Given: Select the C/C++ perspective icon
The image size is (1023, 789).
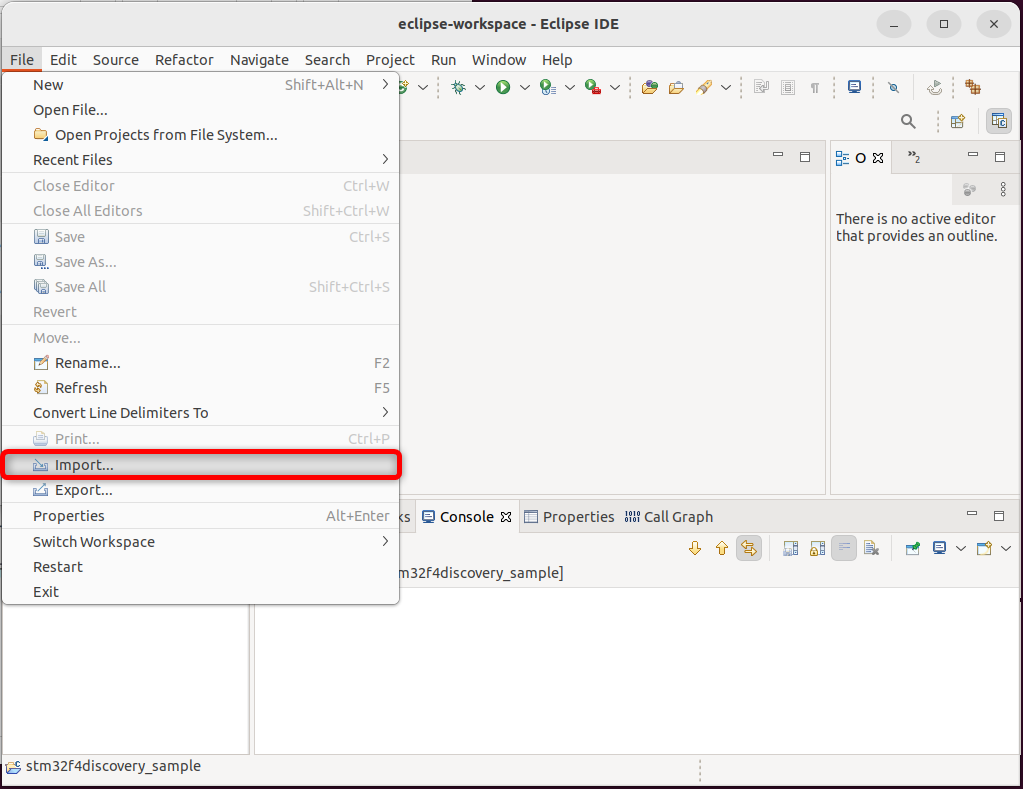Looking at the screenshot, I should pyautogui.click(x=998, y=121).
